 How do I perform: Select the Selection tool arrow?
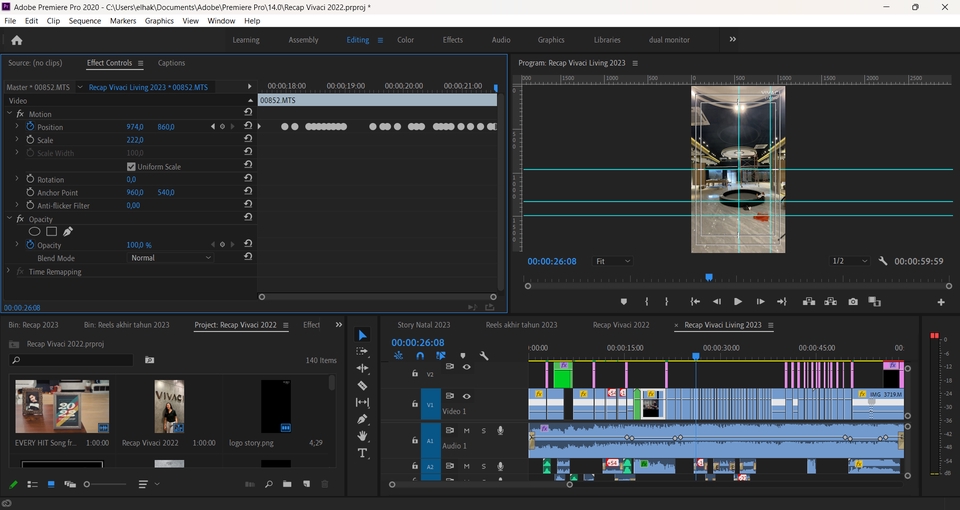(362, 335)
